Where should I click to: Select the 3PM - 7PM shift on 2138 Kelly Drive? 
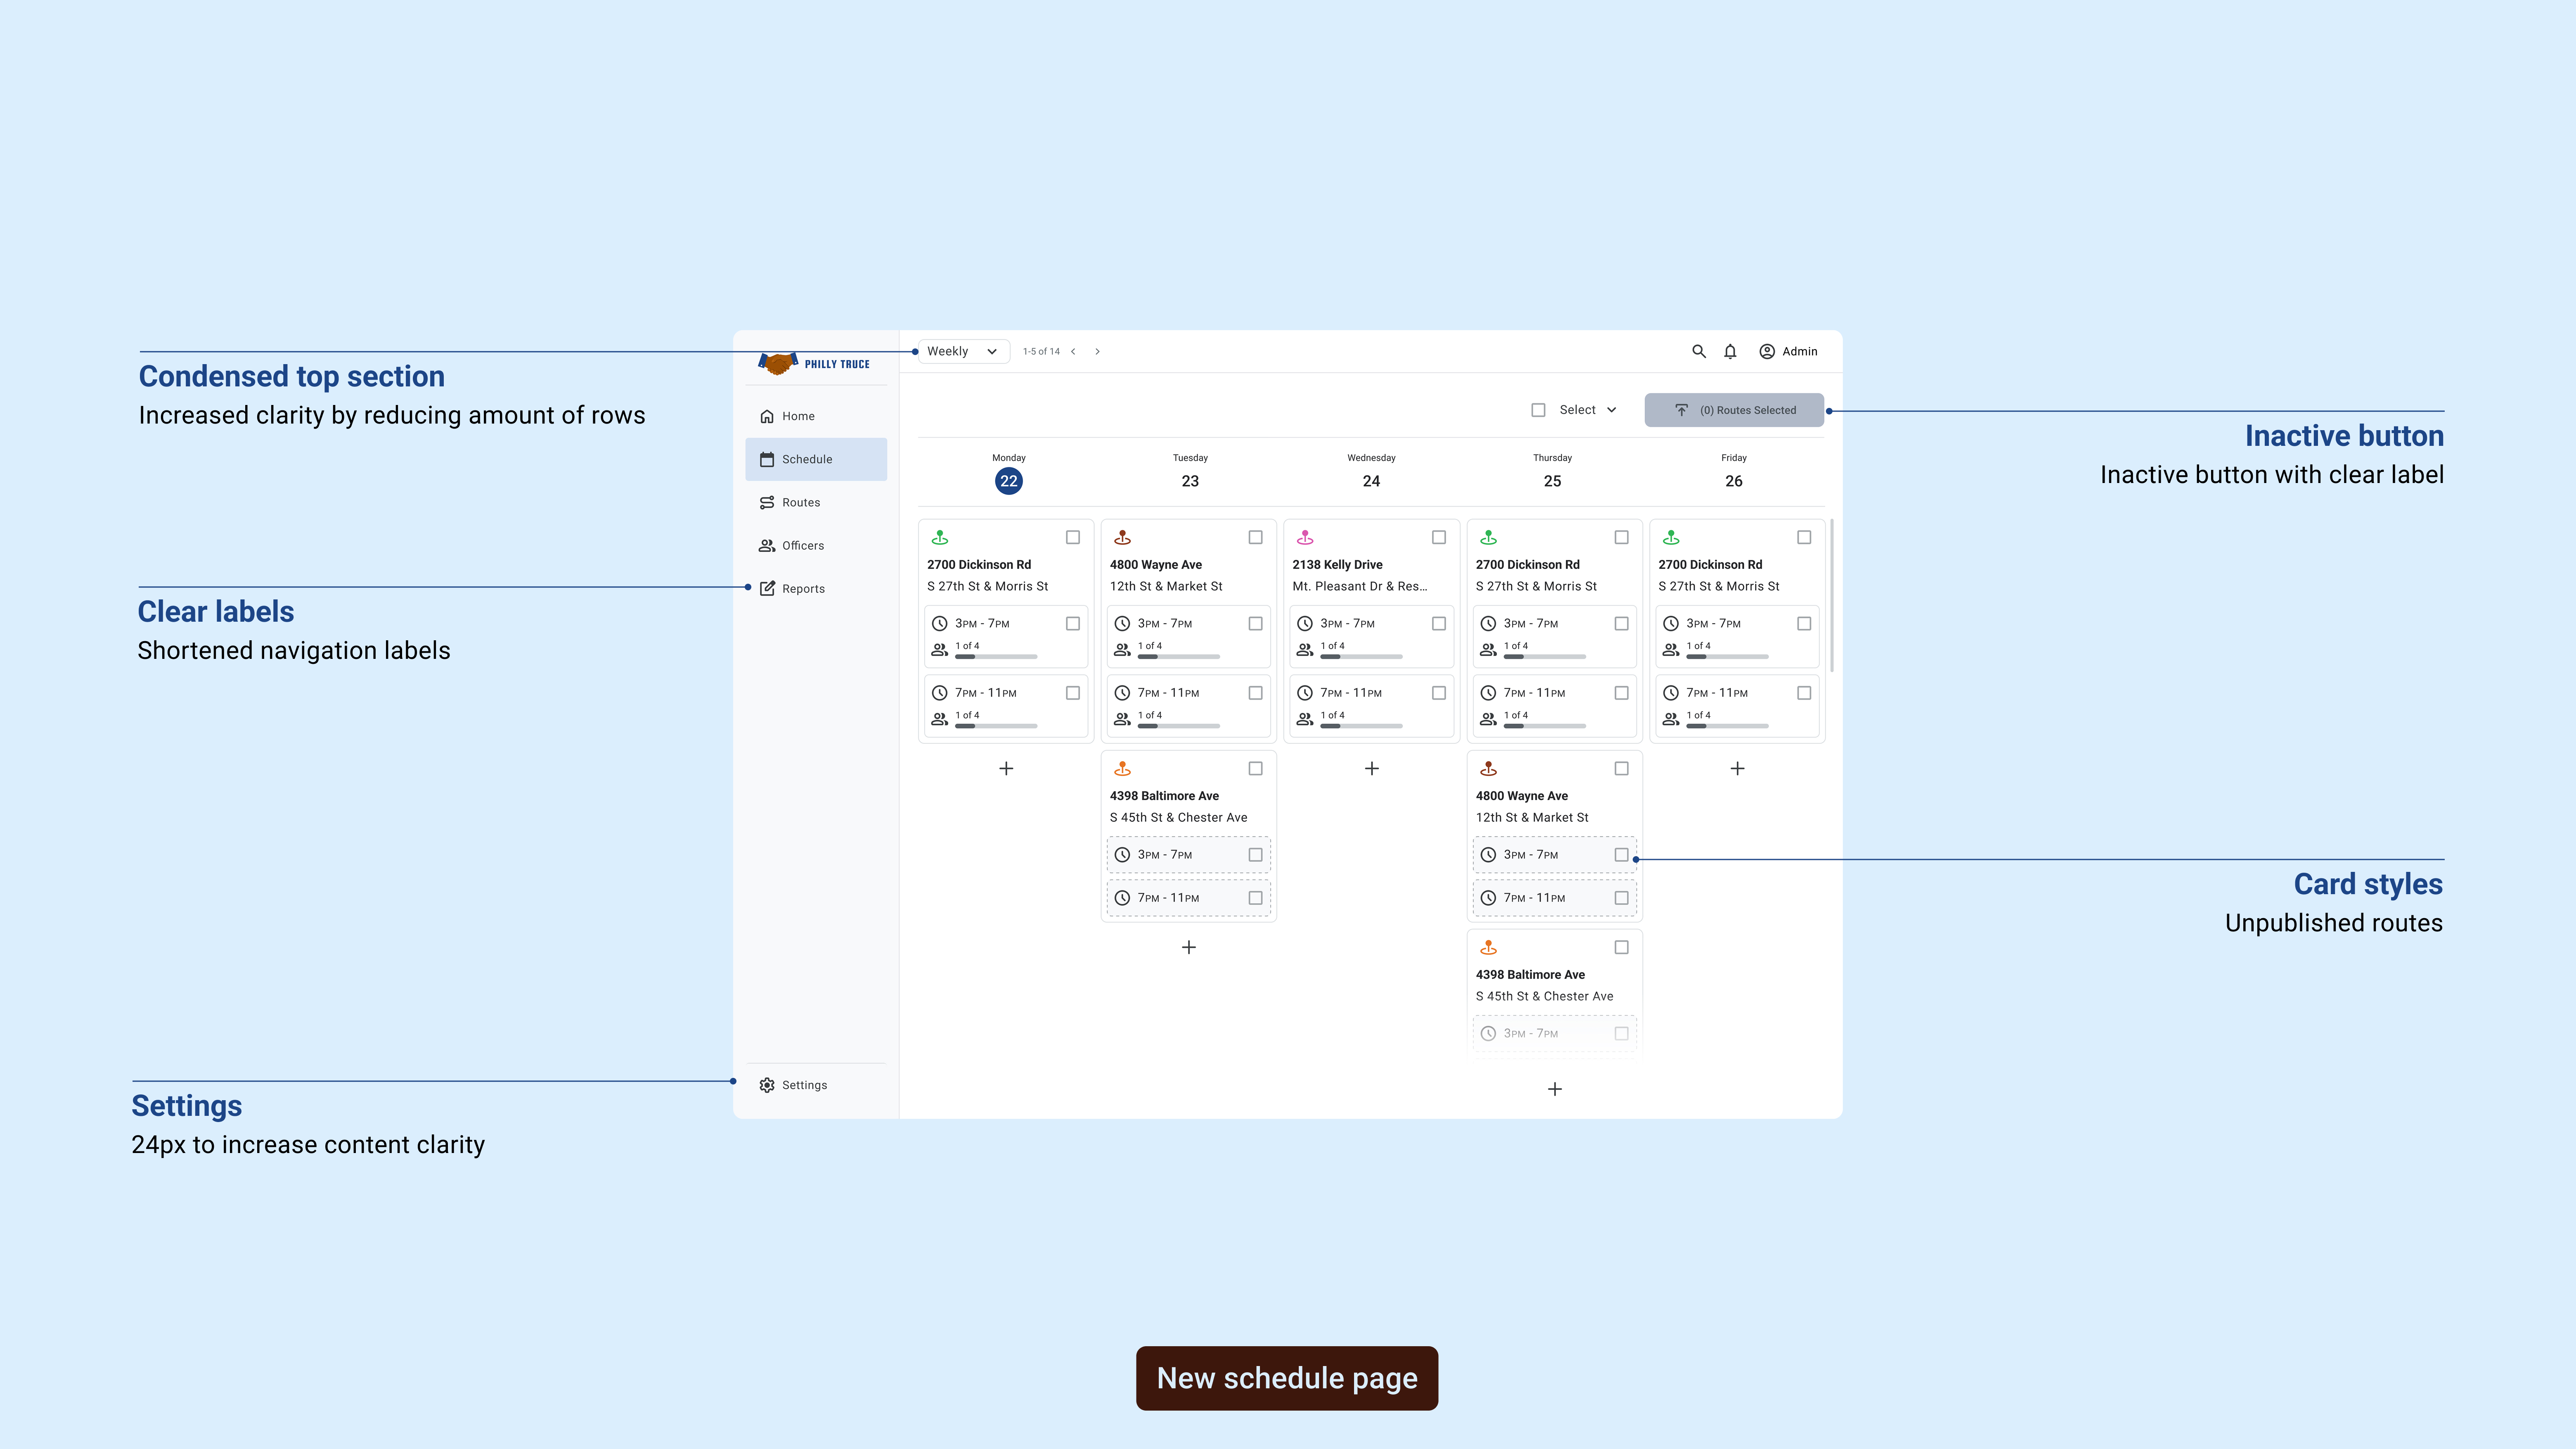(x=1439, y=623)
